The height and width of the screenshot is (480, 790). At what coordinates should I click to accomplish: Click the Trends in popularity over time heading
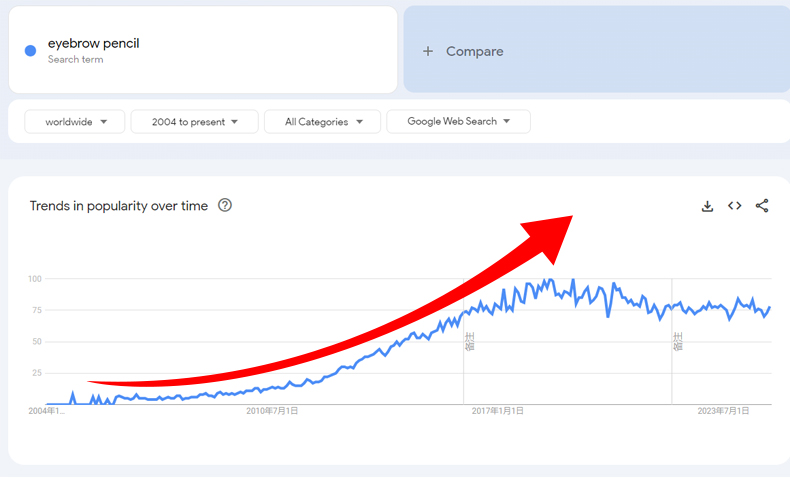119,206
